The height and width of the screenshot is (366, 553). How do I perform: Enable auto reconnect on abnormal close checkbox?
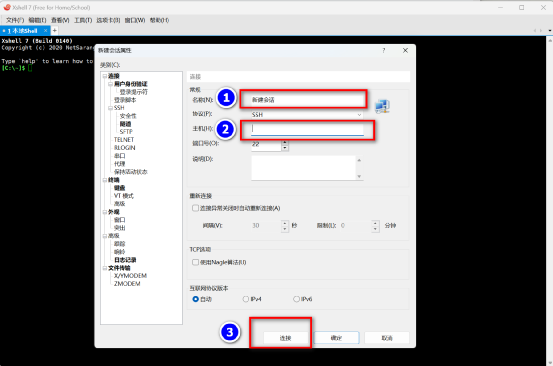[x=195, y=208]
